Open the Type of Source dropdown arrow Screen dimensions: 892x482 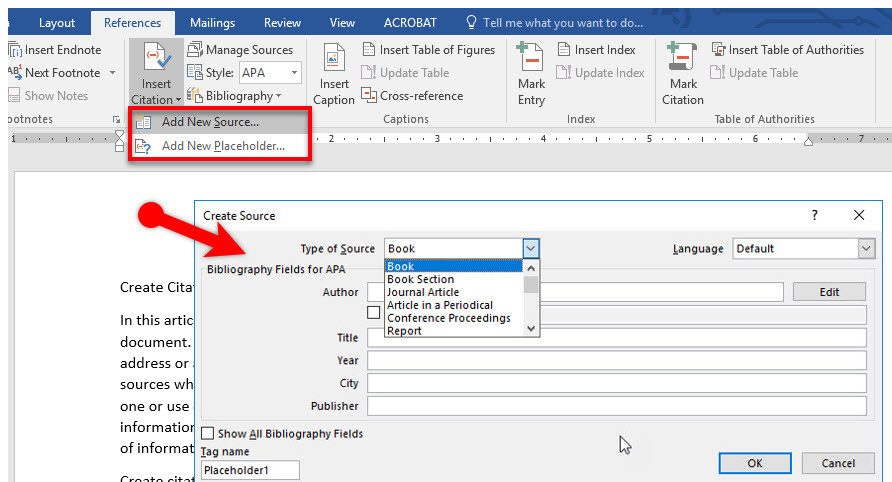point(530,249)
